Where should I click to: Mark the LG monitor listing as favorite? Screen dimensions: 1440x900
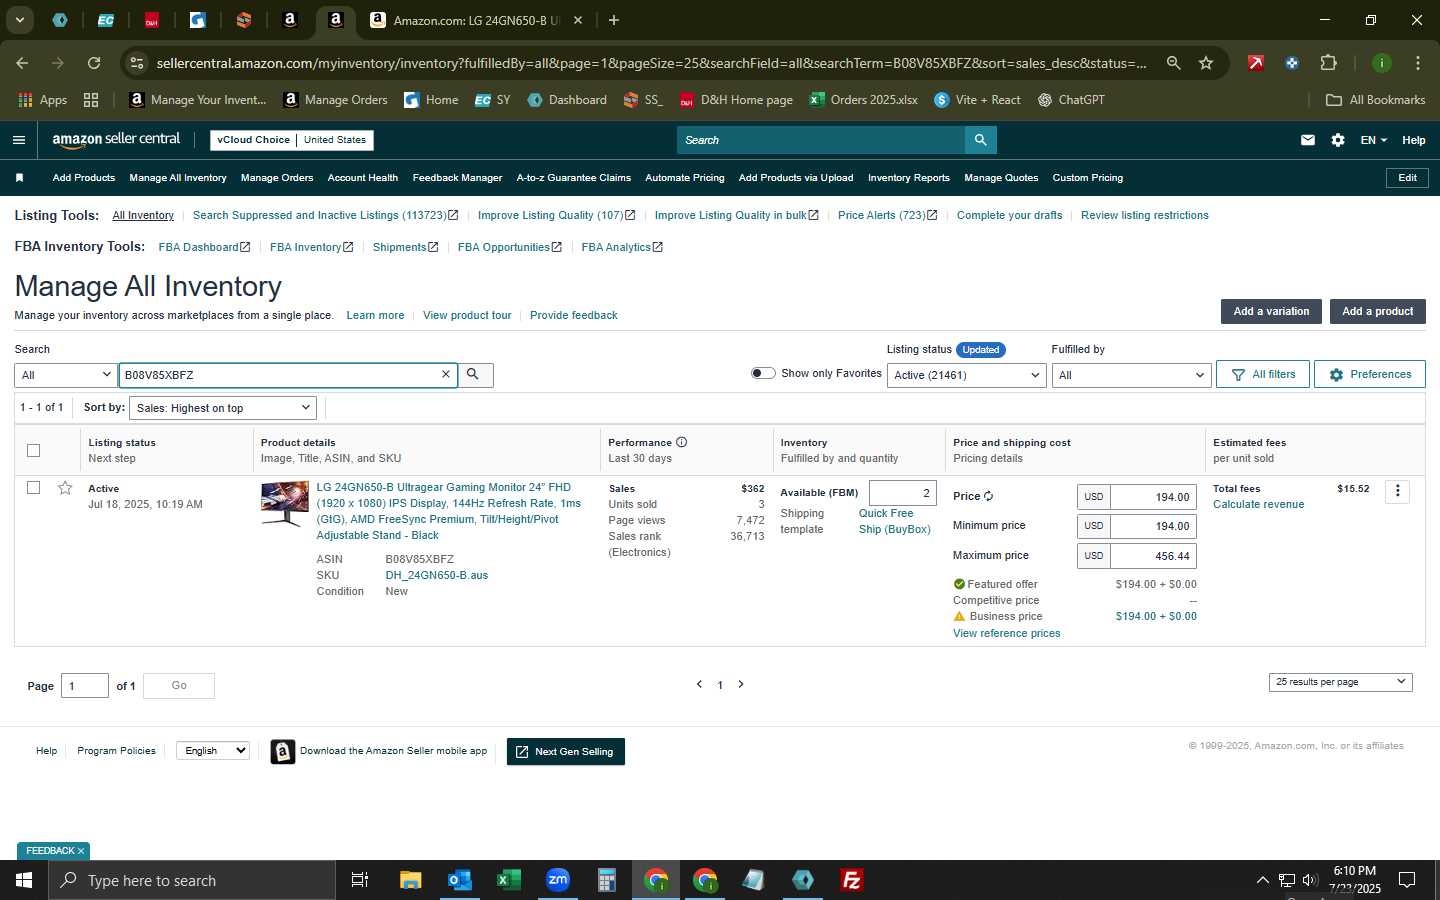[x=65, y=488]
